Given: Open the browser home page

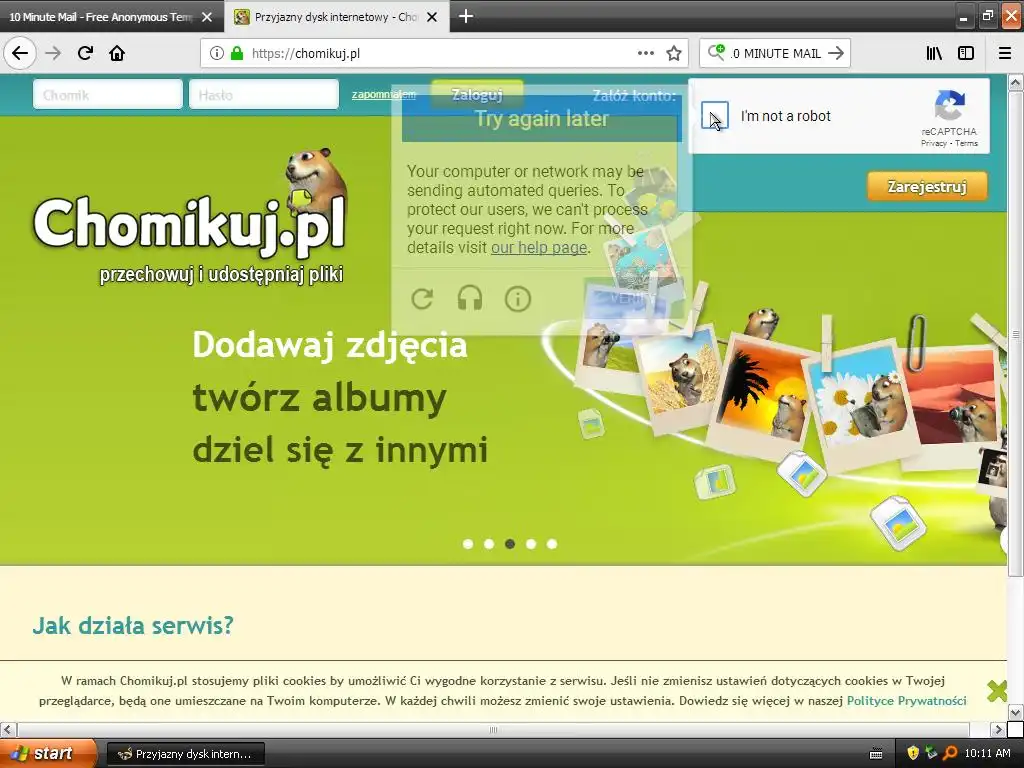Looking at the screenshot, I should coord(117,53).
